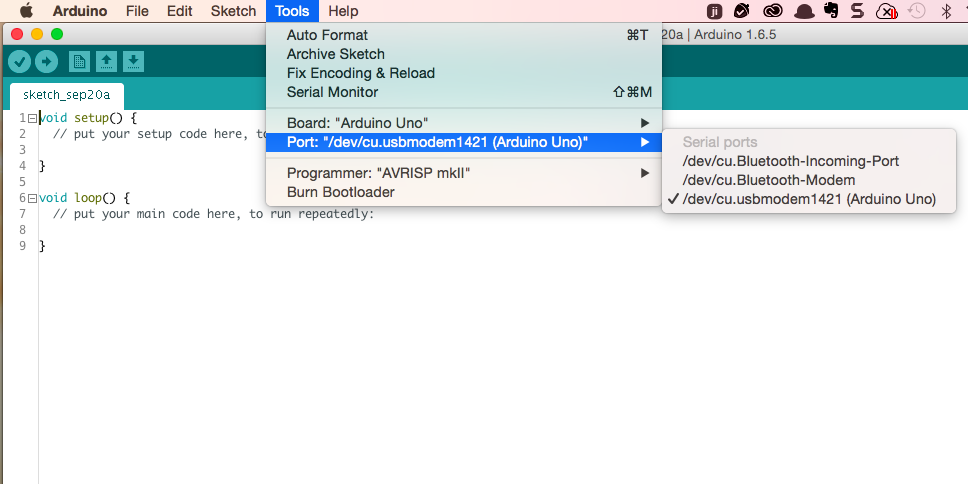The width and height of the screenshot is (968, 484).
Task: Click the closing brace on line 9
Action: [x=43, y=246]
